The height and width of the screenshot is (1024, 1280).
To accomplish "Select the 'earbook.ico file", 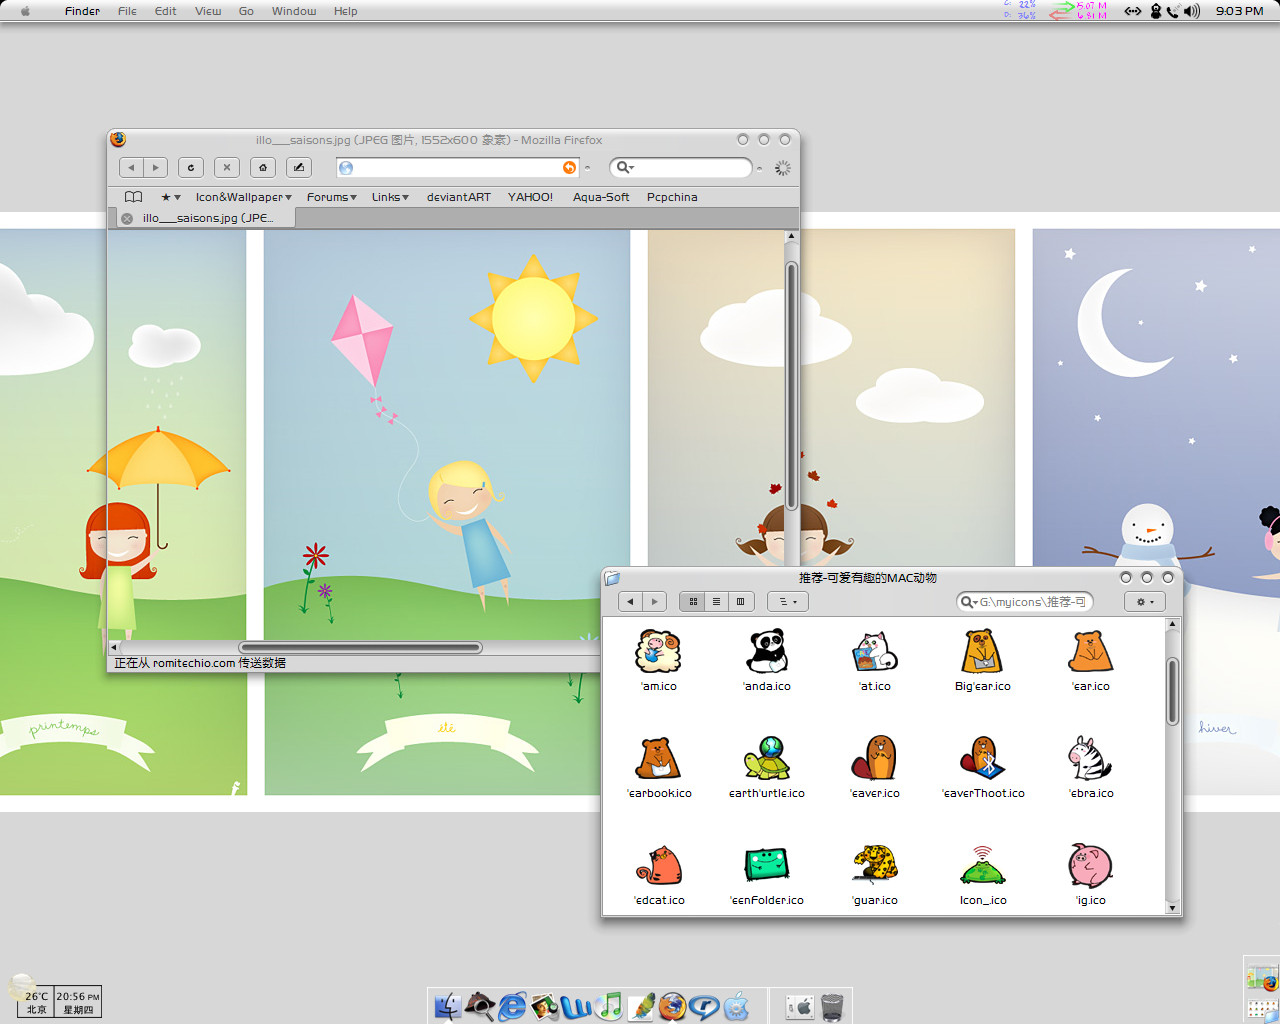I will point(659,768).
